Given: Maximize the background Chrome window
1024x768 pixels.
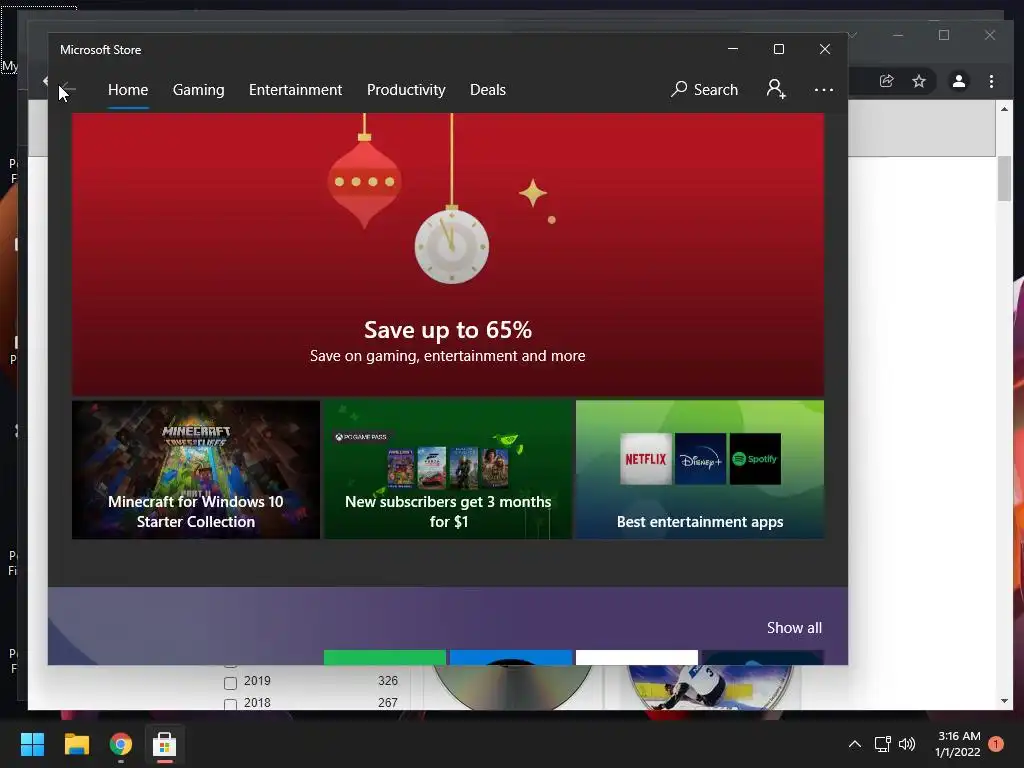Looking at the screenshot, I should [x=944, y=35].
